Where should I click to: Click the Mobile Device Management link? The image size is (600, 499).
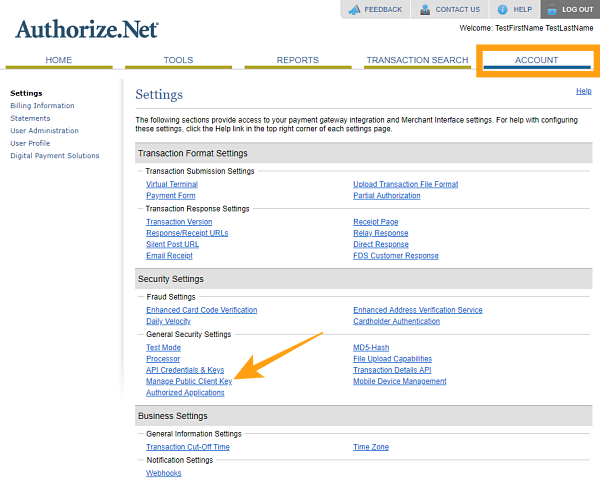tap(400, 381)
